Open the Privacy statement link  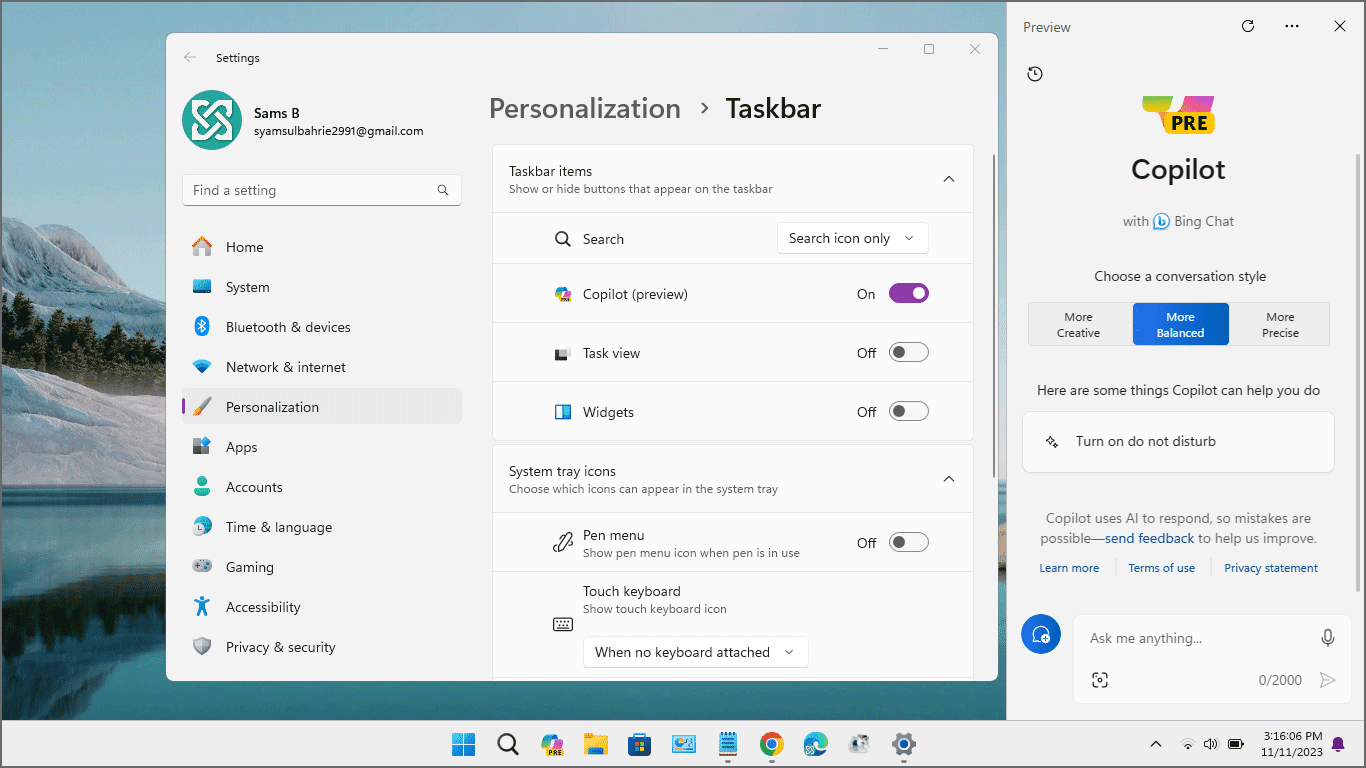(1271, 568)
